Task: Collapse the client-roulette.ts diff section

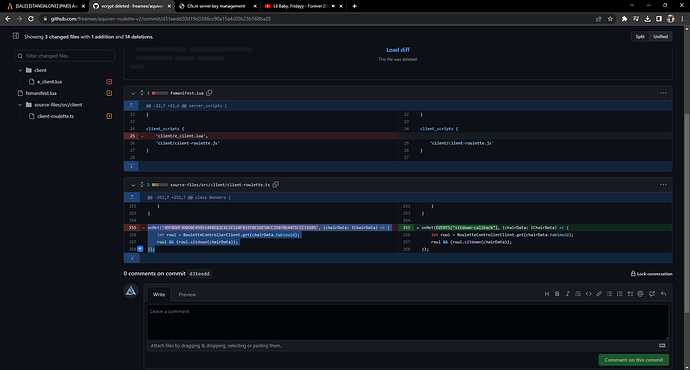Action: point(133,185)
